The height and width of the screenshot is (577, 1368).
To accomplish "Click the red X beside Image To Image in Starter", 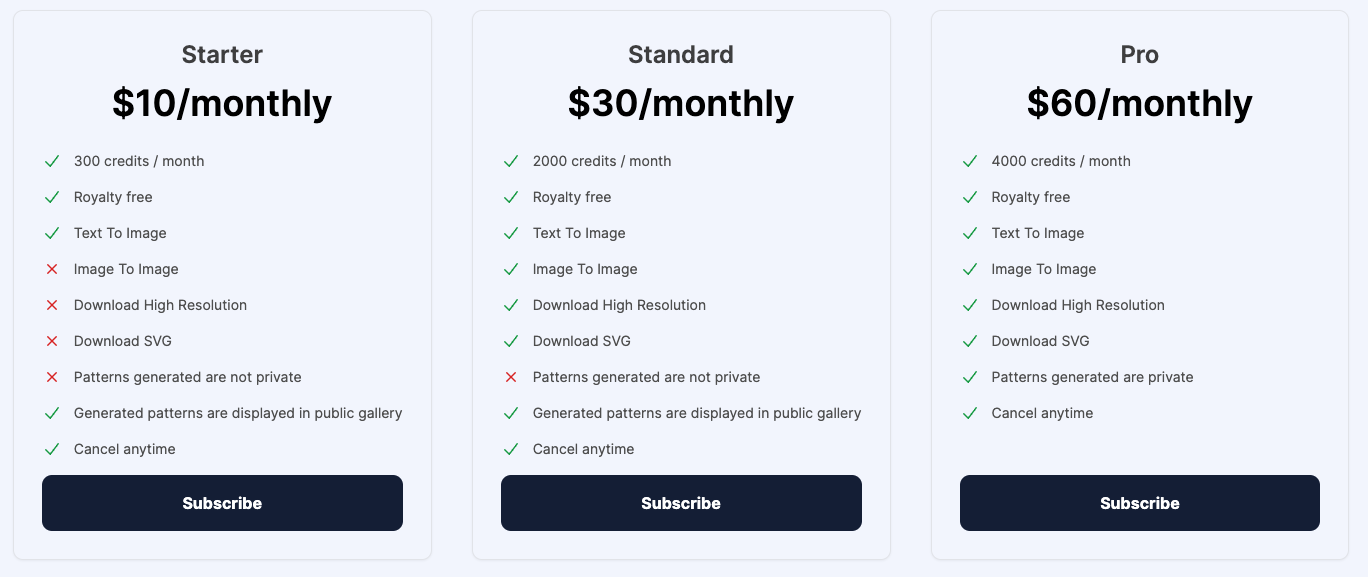I will click(x=52, y=269).
